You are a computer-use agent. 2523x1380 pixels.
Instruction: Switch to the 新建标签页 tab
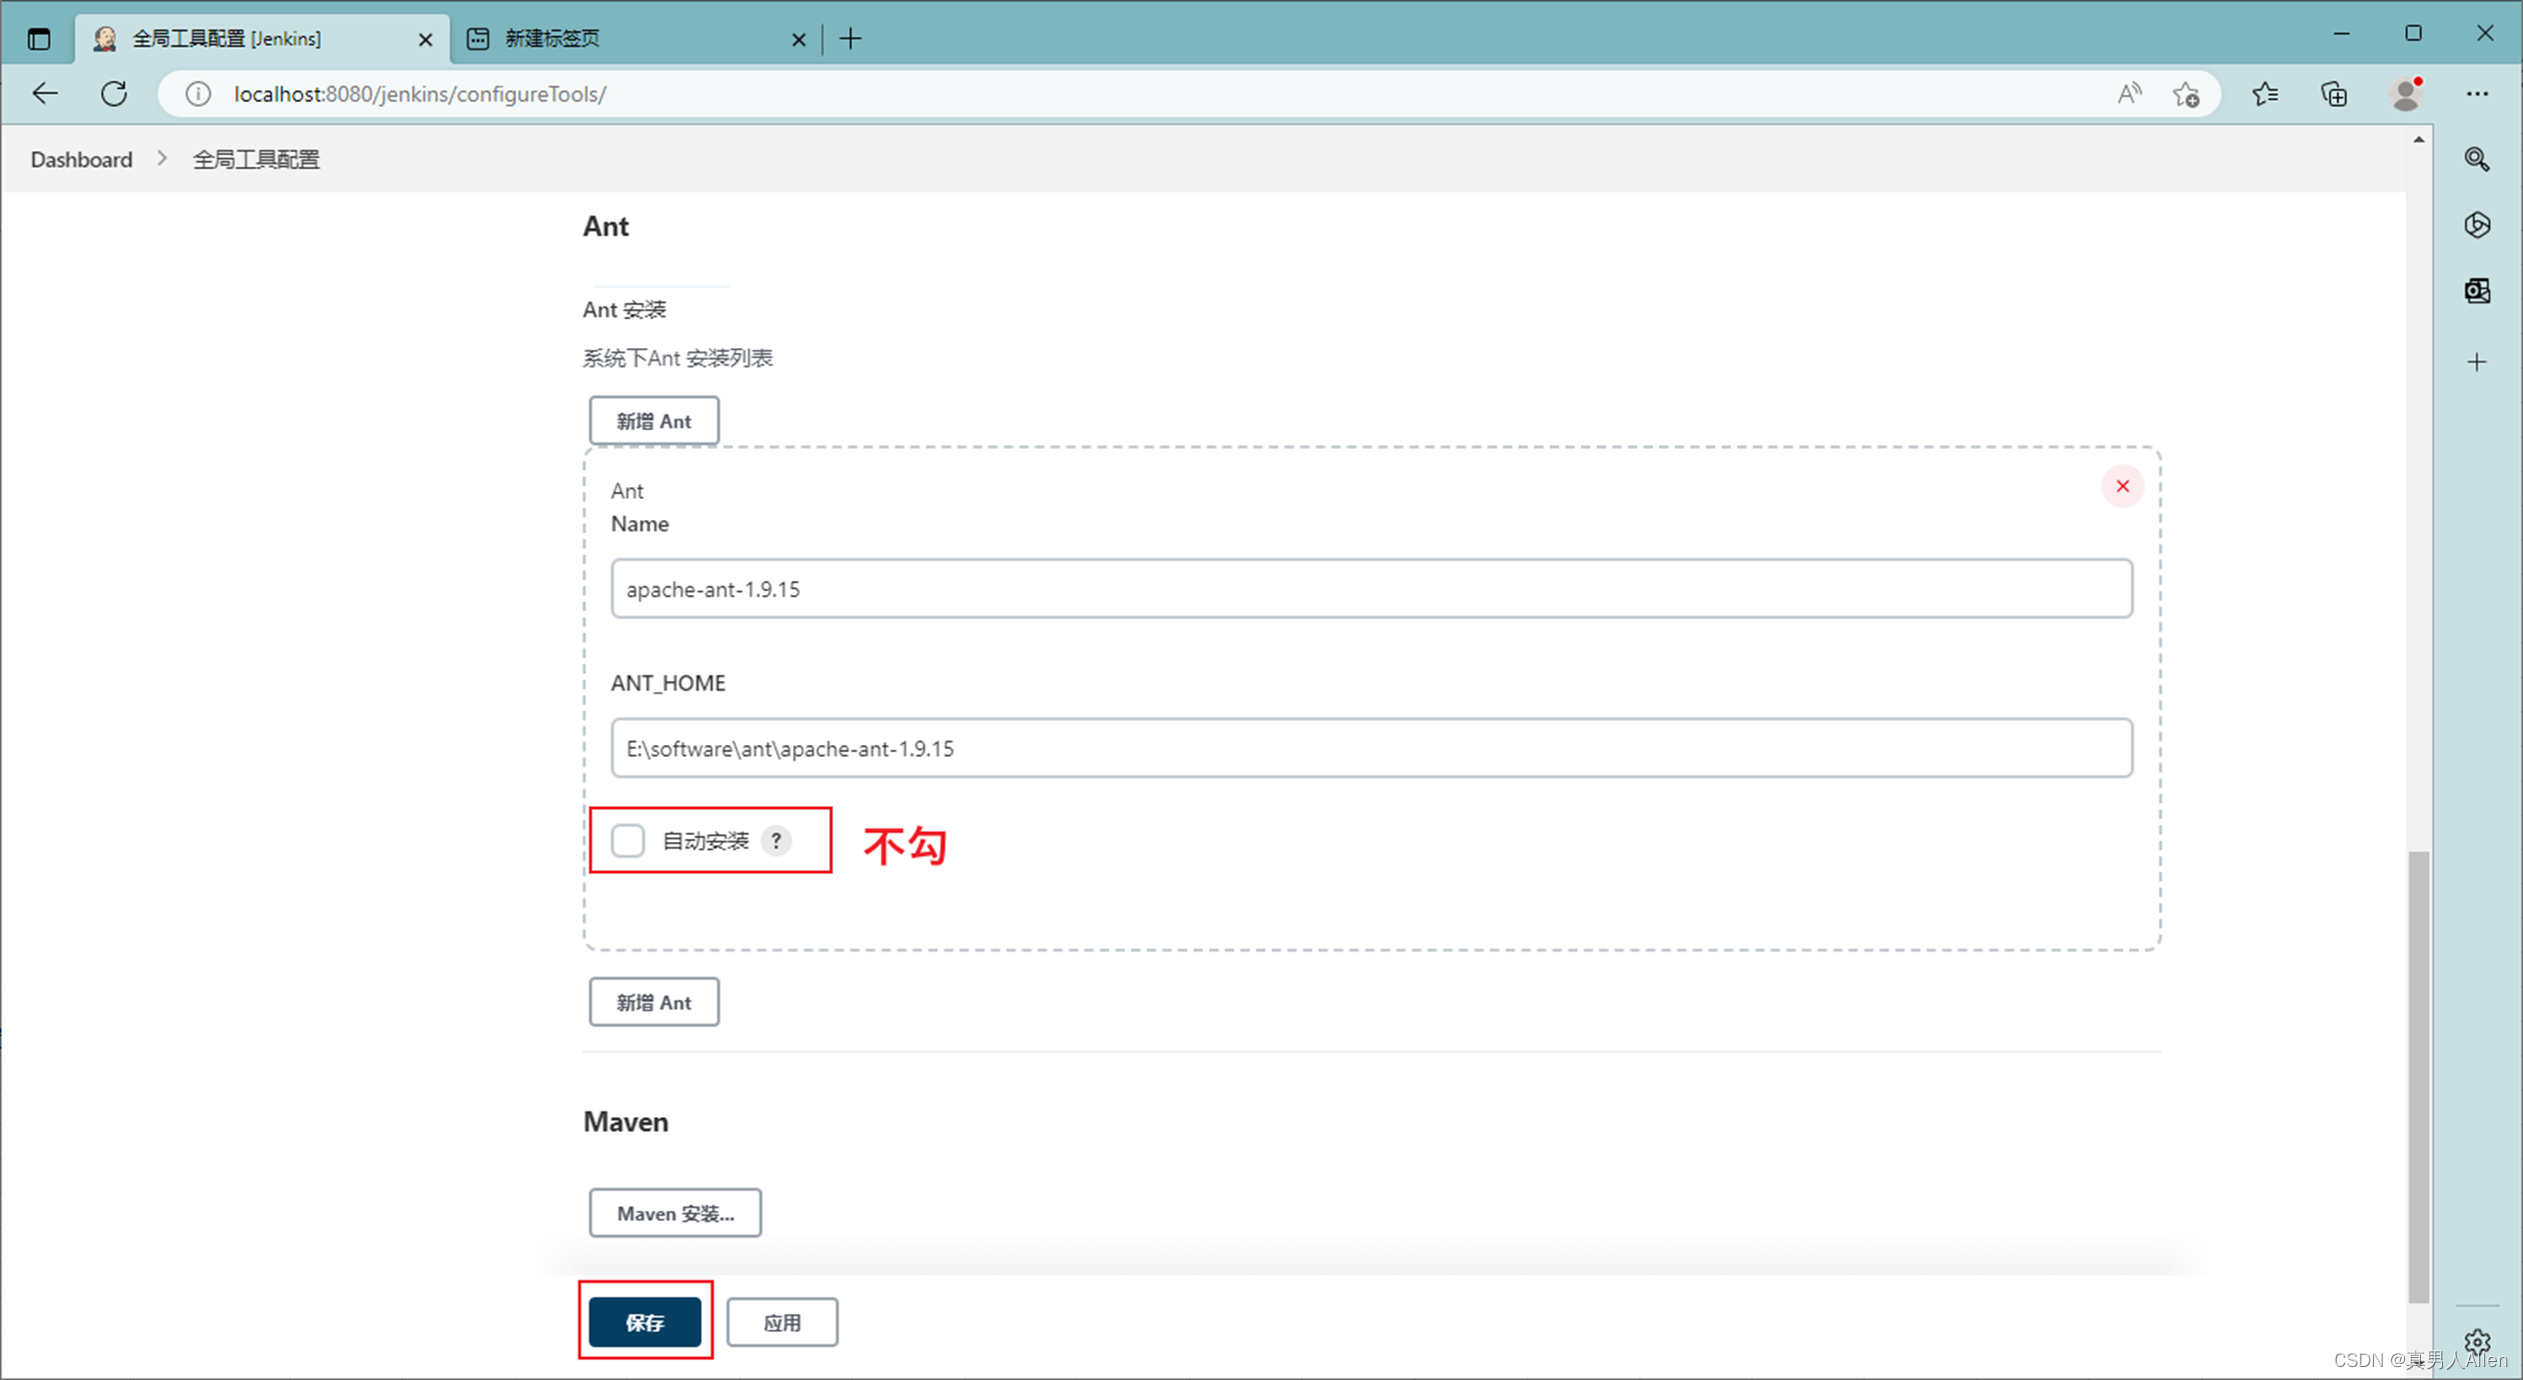tap(550, 38)
